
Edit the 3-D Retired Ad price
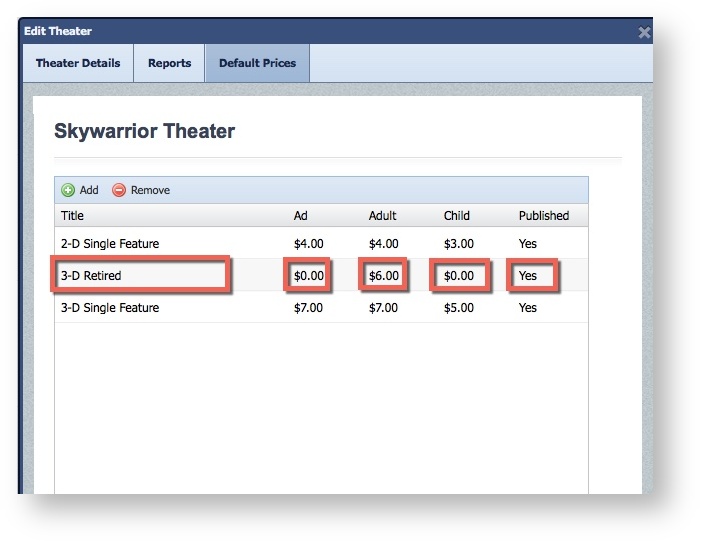(x=308, y=276)
